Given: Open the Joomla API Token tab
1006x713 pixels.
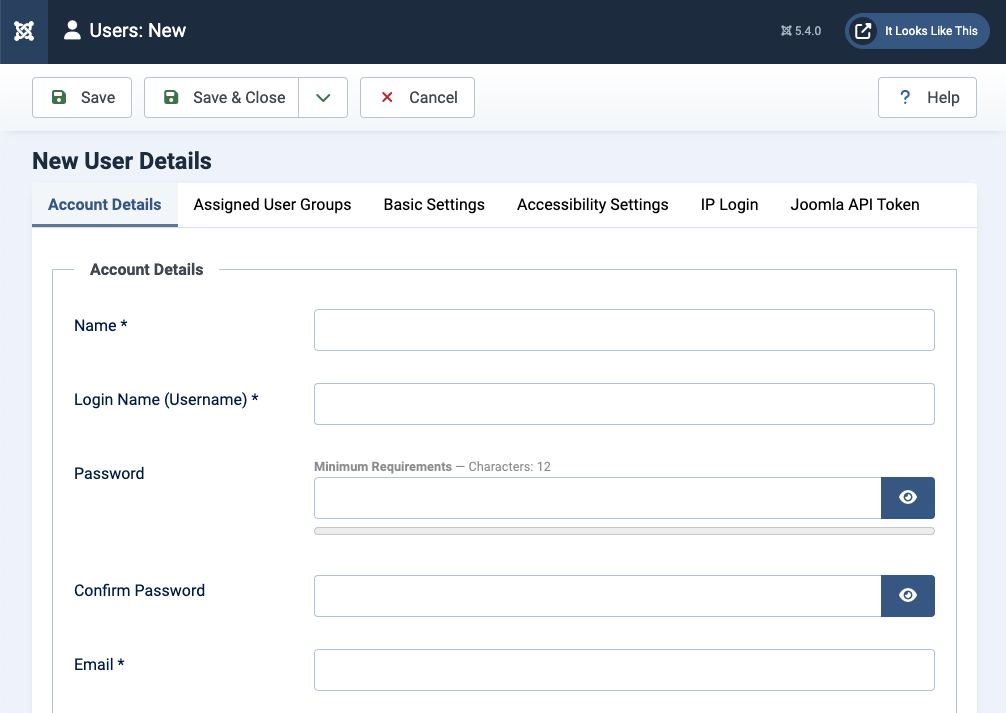Looking at the screenshot, I should coord(854,204).
